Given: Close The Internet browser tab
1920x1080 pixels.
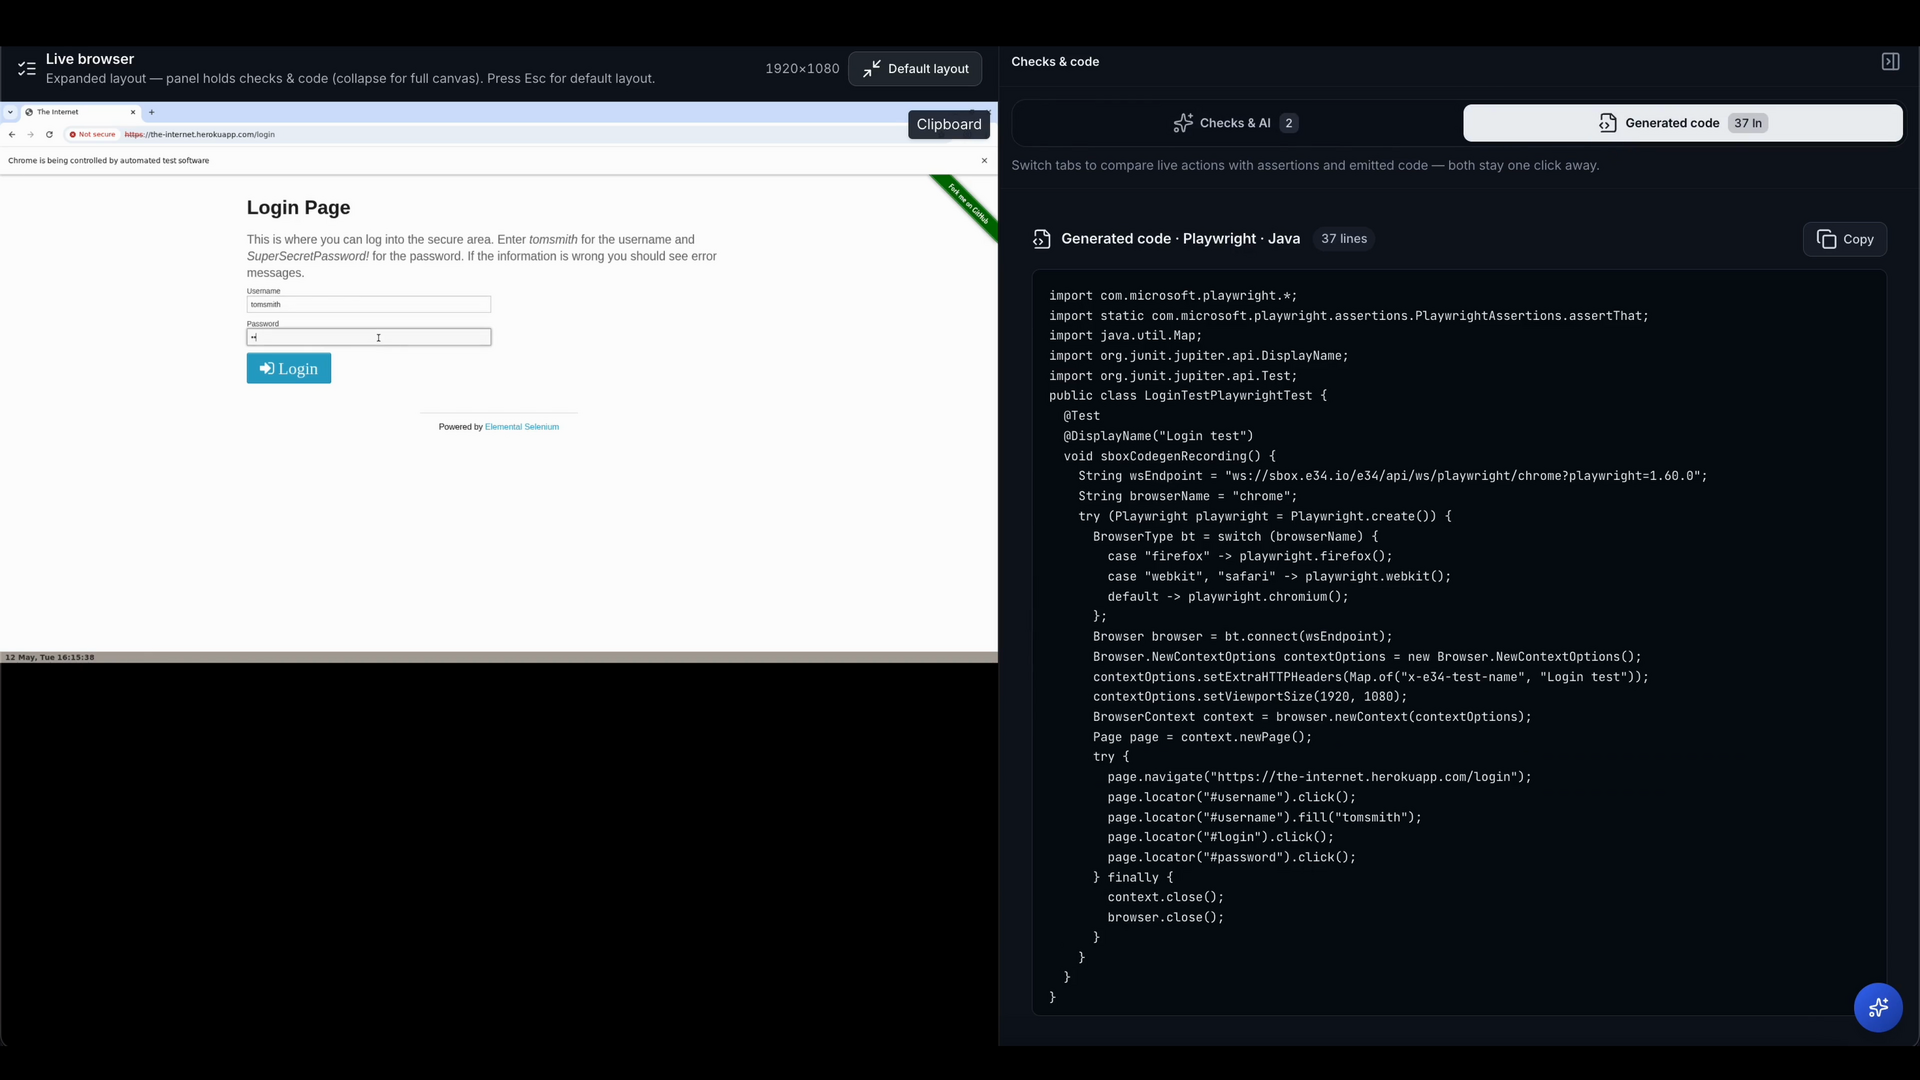Looking at the screenshot, I should pos(133,112).
